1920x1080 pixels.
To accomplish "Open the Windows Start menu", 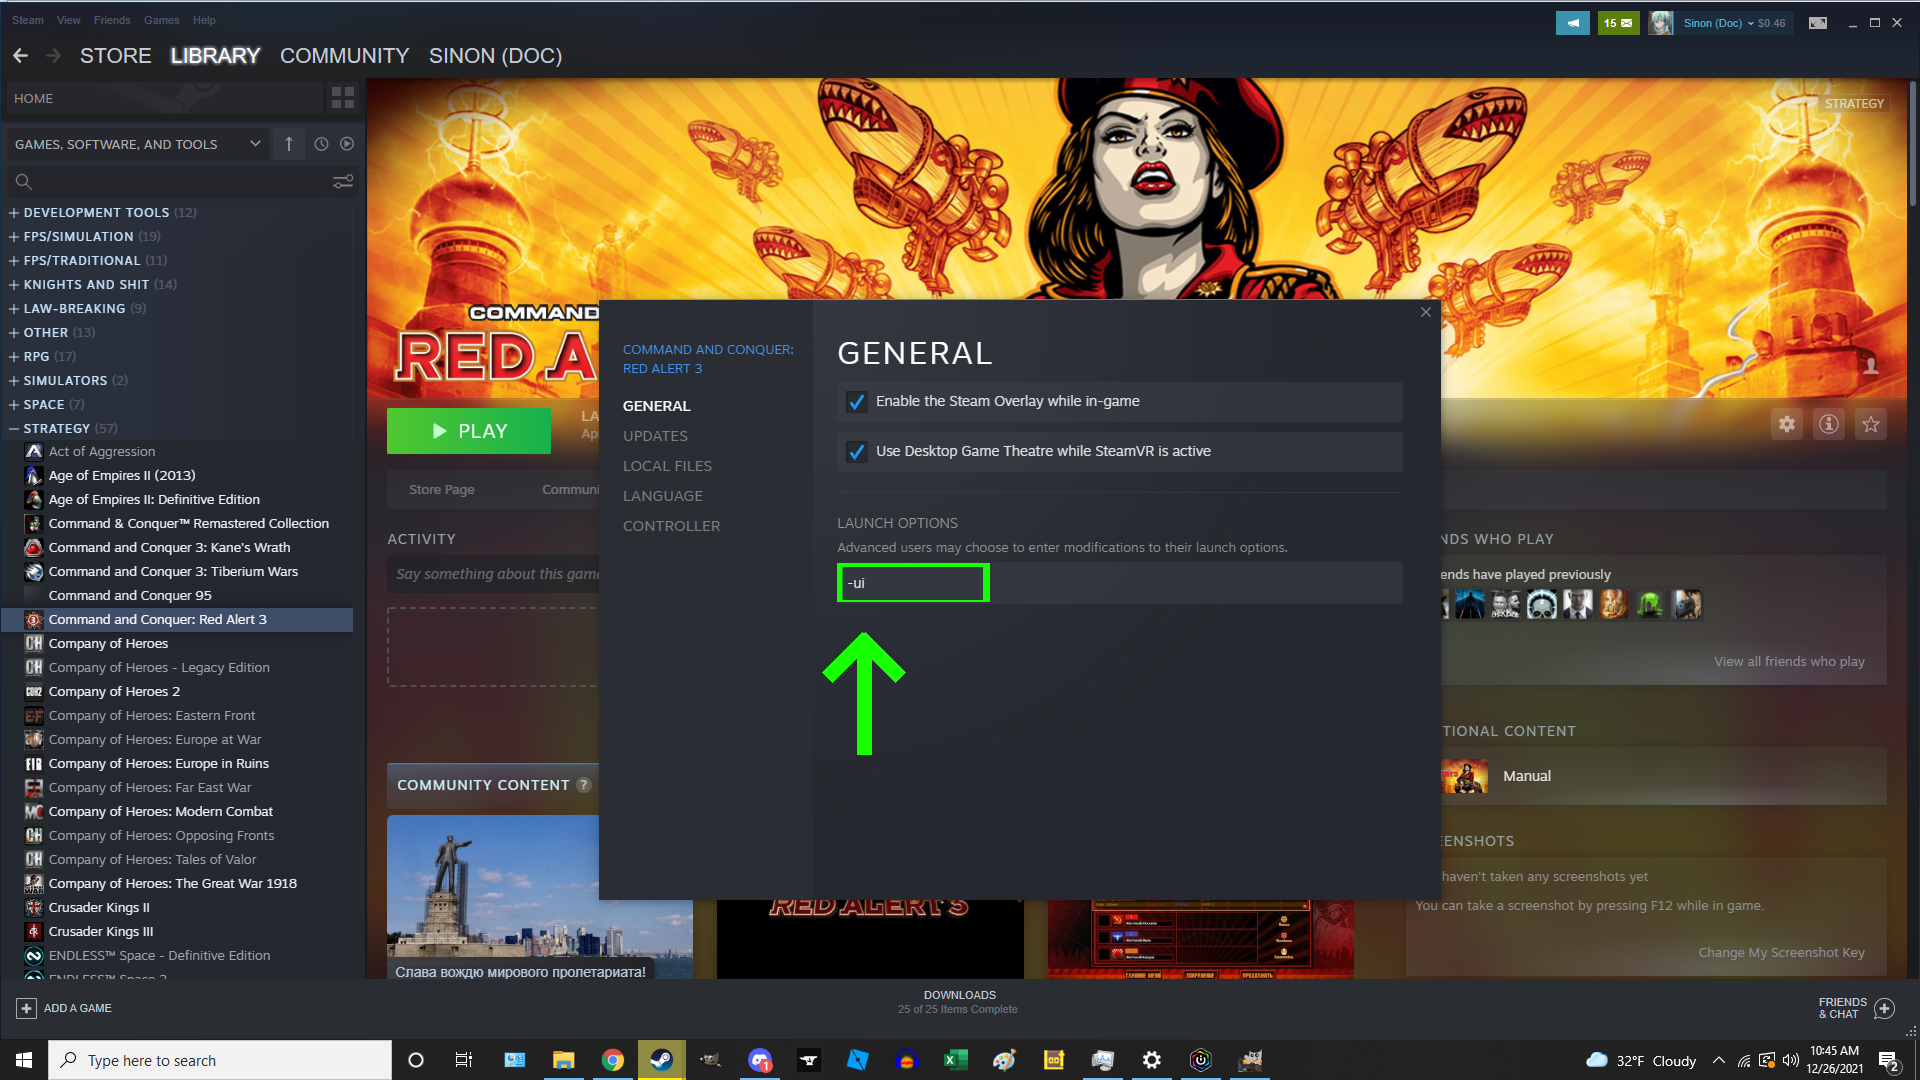I will pyautogui.click(x=24, y=1060).
